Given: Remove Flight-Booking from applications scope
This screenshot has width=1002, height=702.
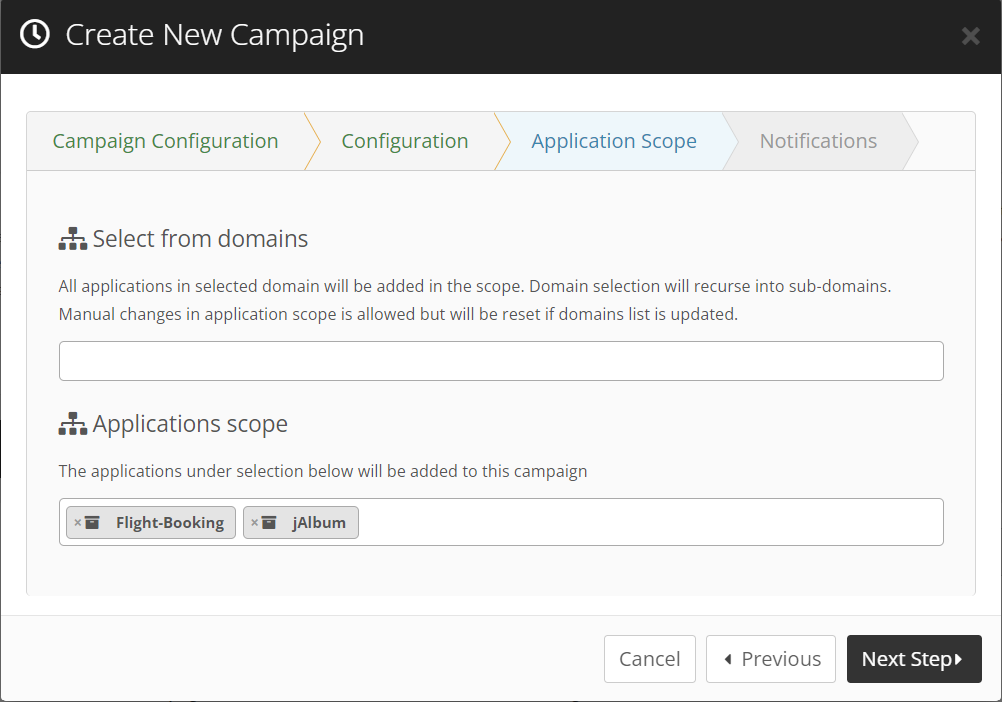Looking at the screenshot, I should click(77, 523).
